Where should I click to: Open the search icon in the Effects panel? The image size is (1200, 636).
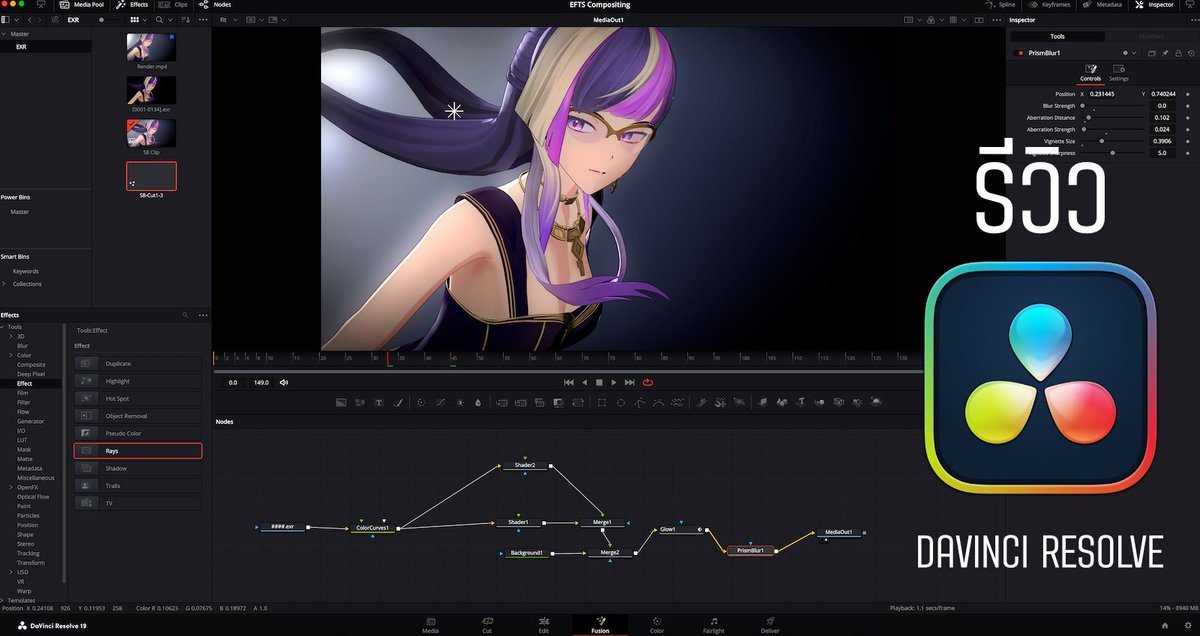coord(185,315)
